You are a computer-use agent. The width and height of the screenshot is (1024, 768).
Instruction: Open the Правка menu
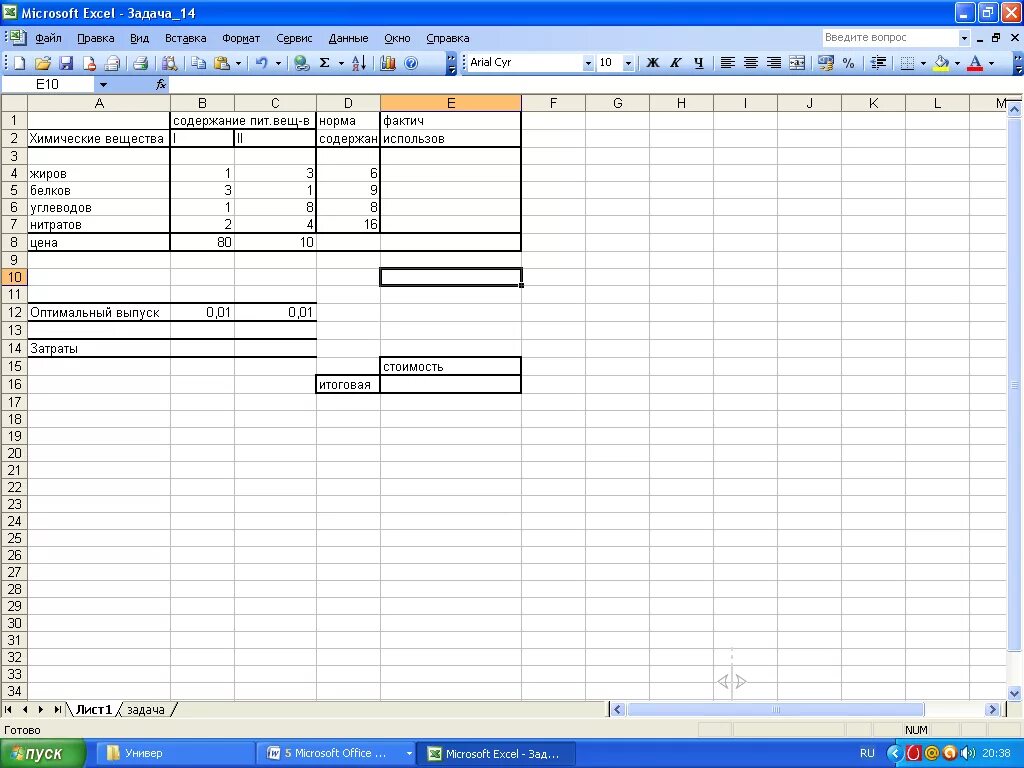click(95, 38)
